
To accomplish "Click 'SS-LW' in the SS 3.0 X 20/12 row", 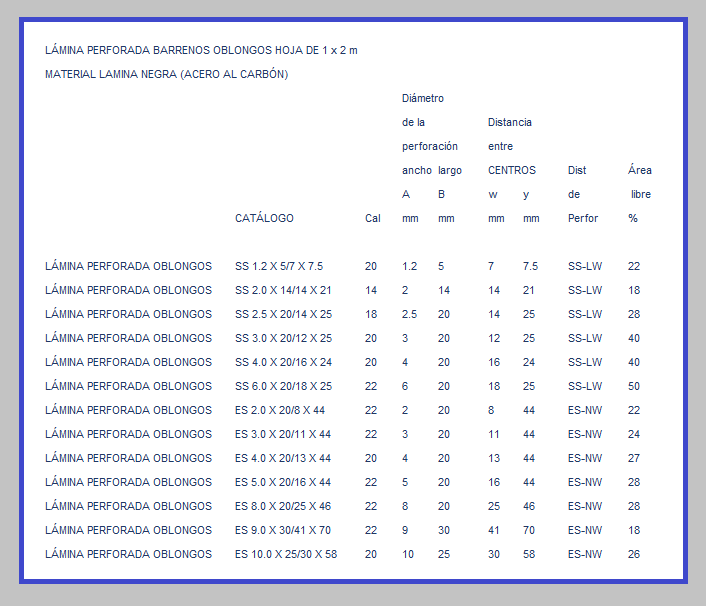I will 585,338.
